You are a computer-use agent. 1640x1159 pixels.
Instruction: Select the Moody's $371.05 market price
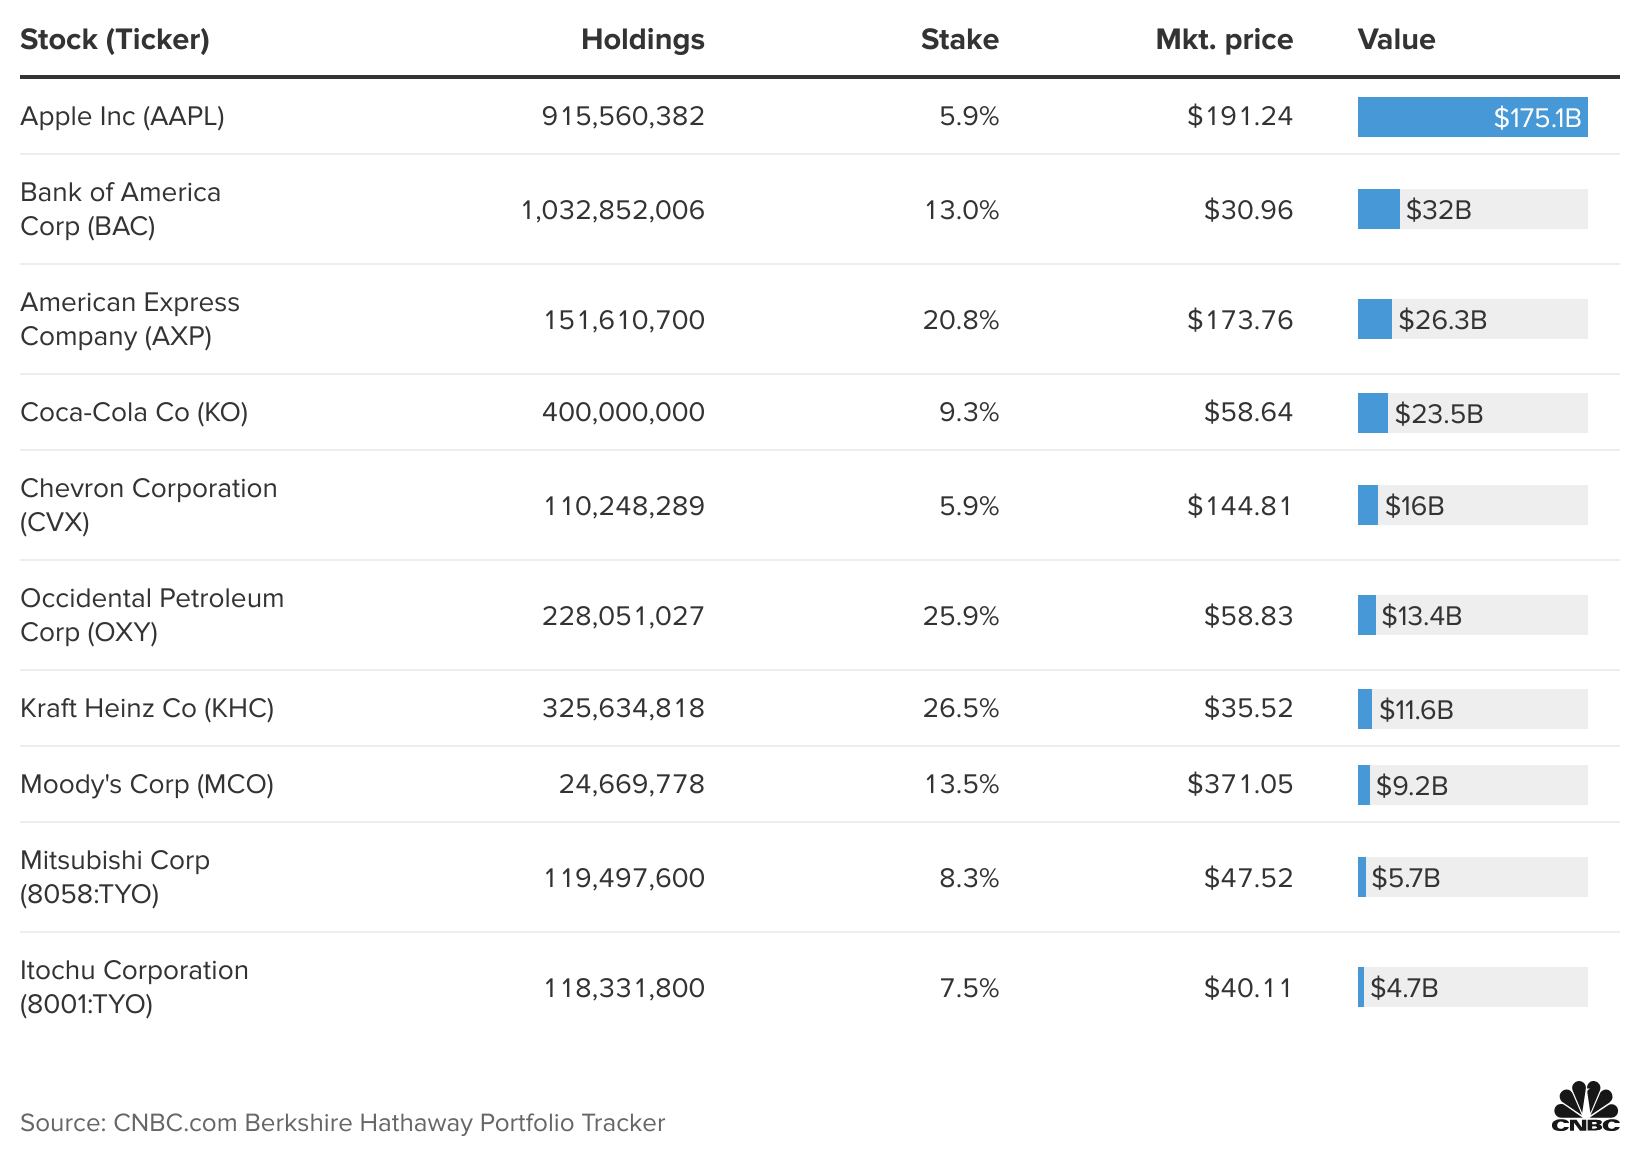click(1239, 785)
